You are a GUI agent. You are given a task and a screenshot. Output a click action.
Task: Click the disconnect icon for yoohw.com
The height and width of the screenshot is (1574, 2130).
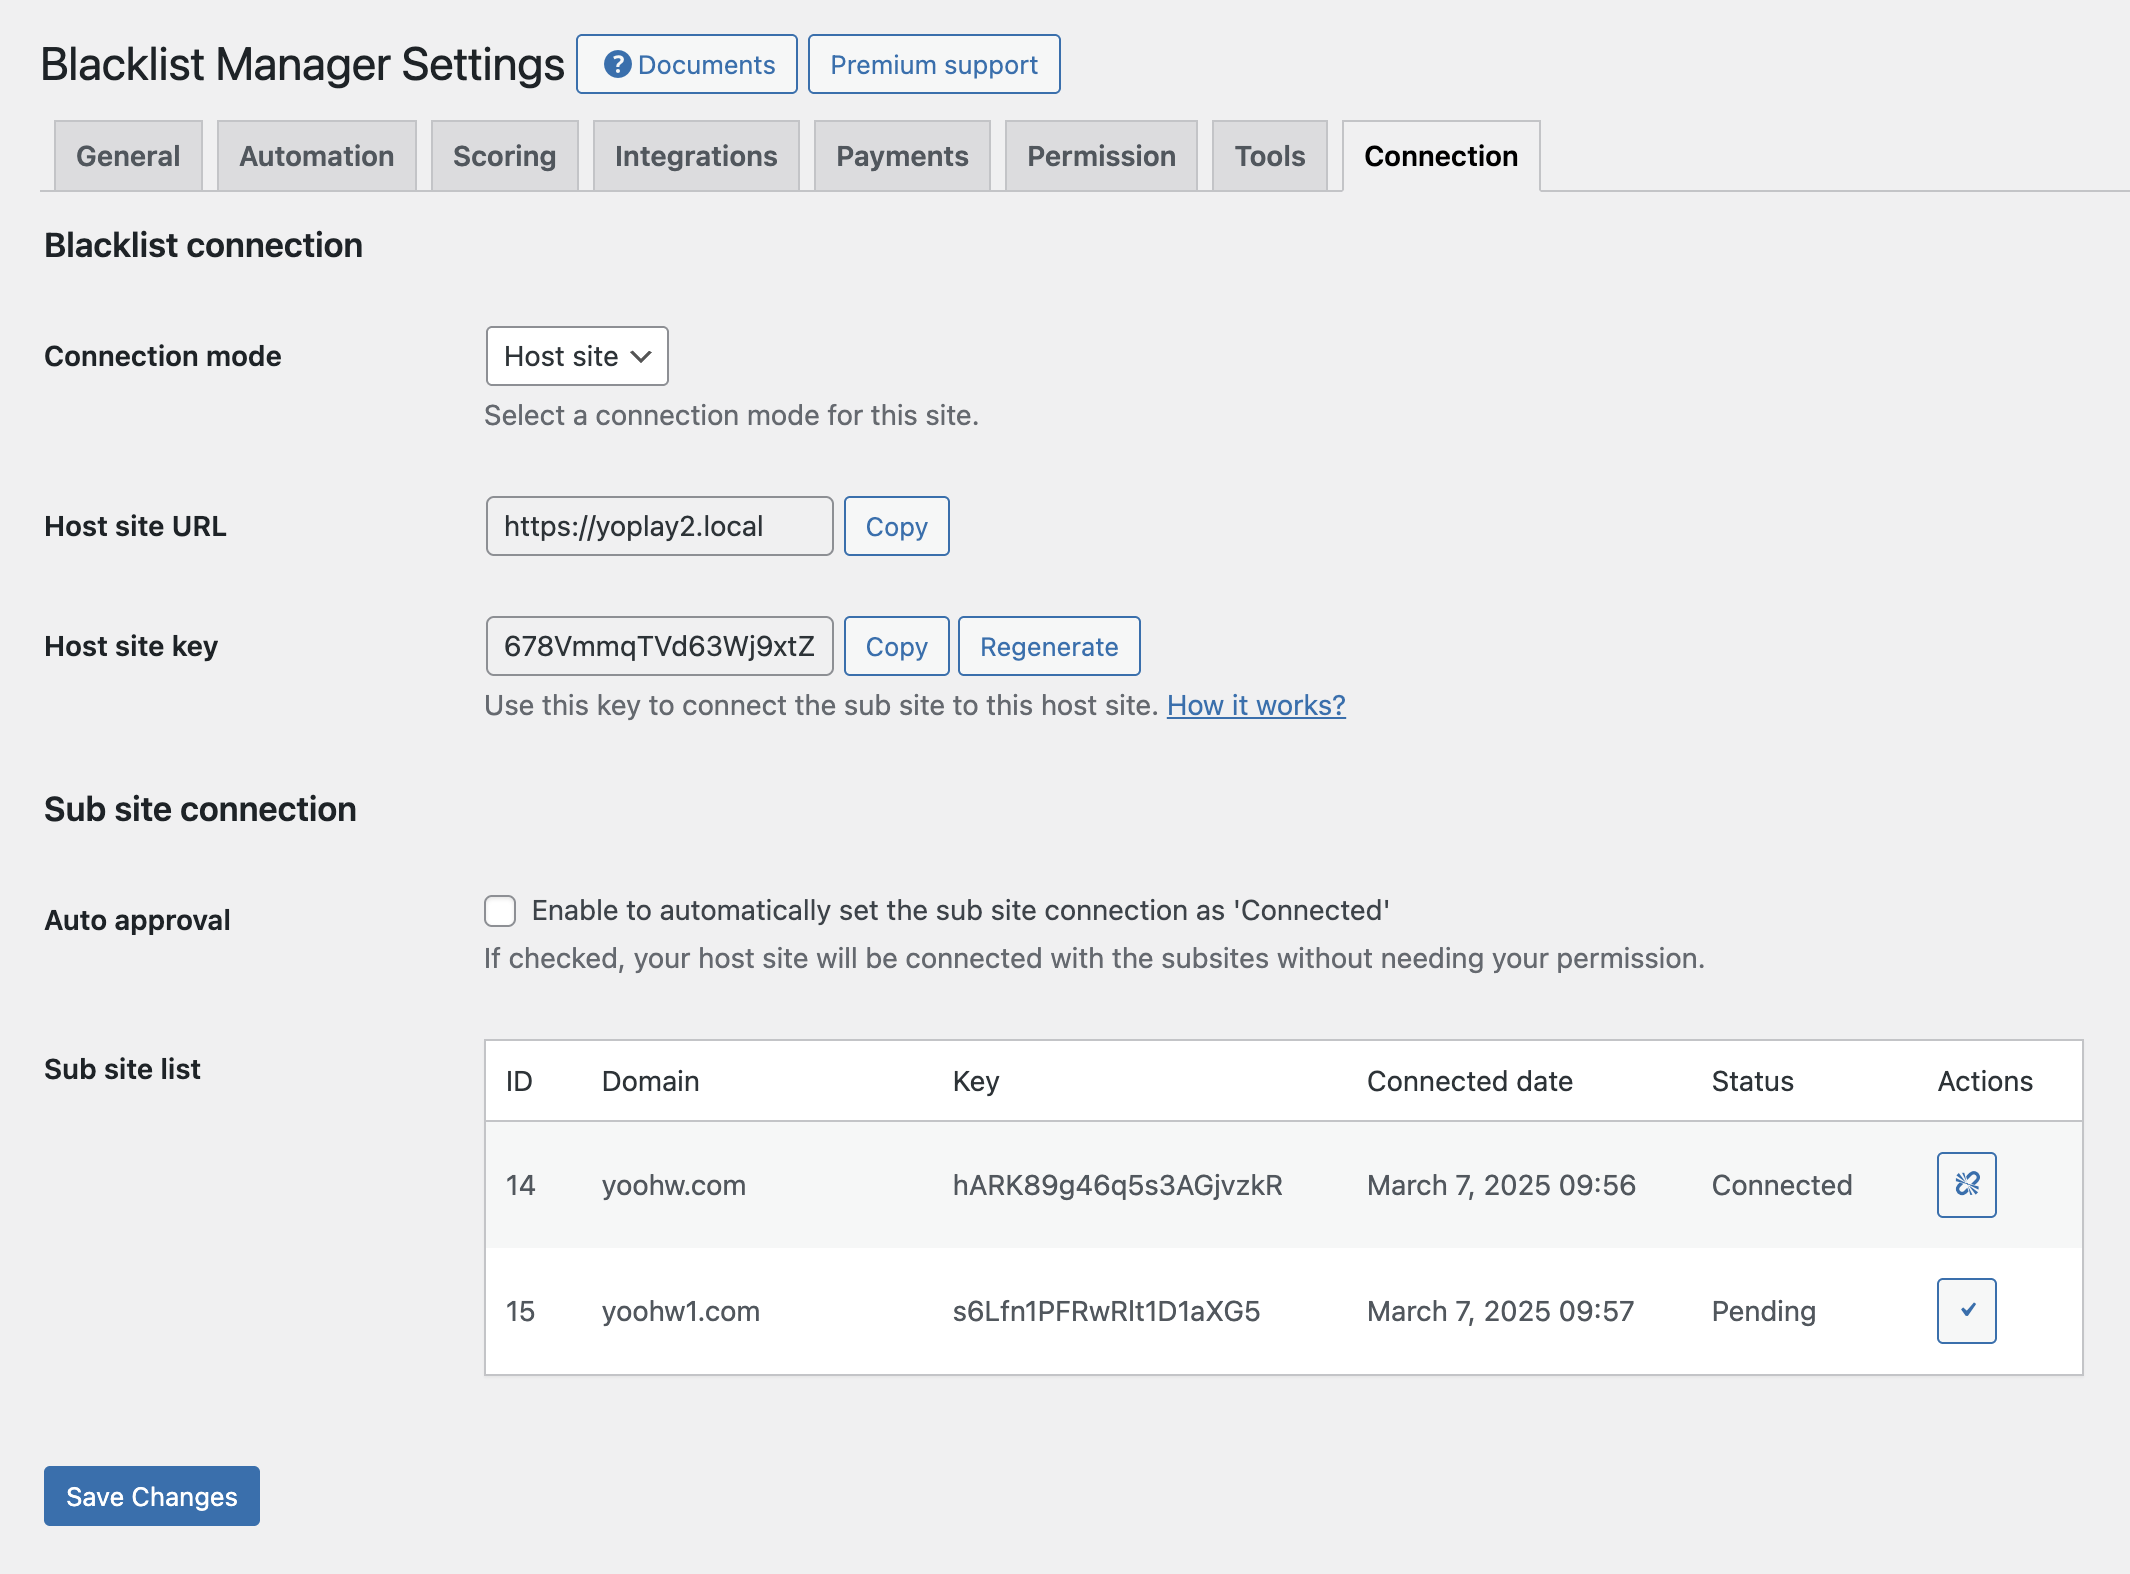click(1966, 1184)
